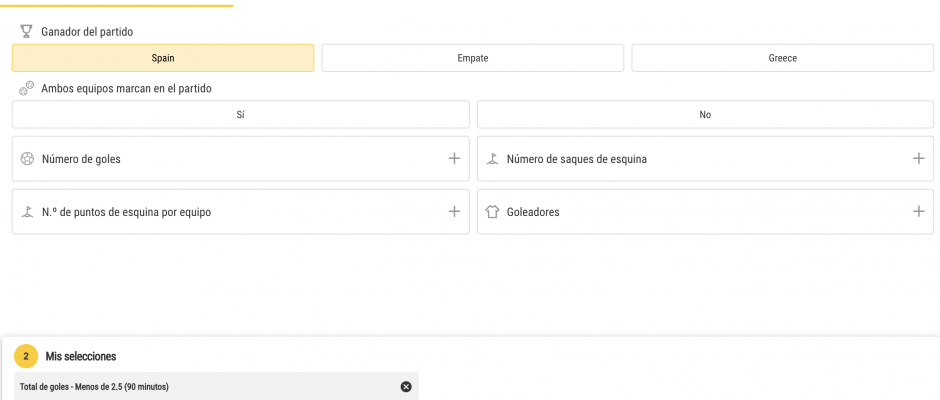The height and width of the screenshot is (400, 940).
Task: Remove the Total de goles selection
Action: coord(406,387)
